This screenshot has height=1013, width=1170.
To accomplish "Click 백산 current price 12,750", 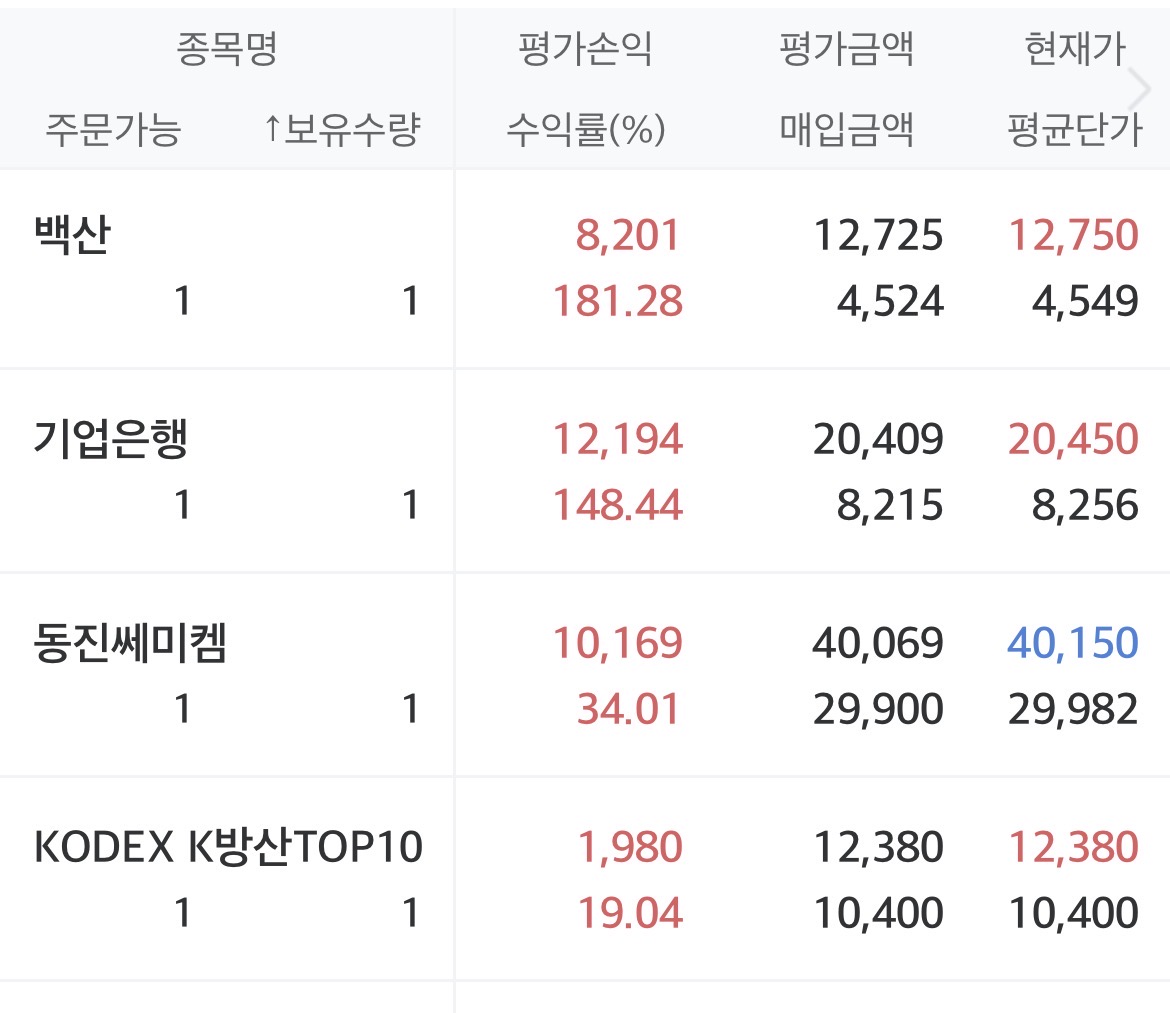I will pos(1074,236).
